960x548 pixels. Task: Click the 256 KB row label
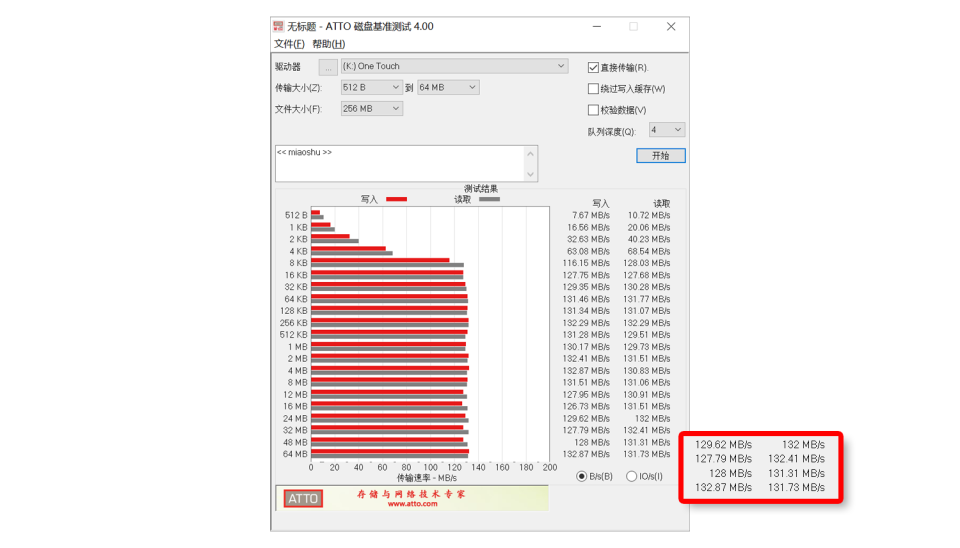(x=293, y=323)
